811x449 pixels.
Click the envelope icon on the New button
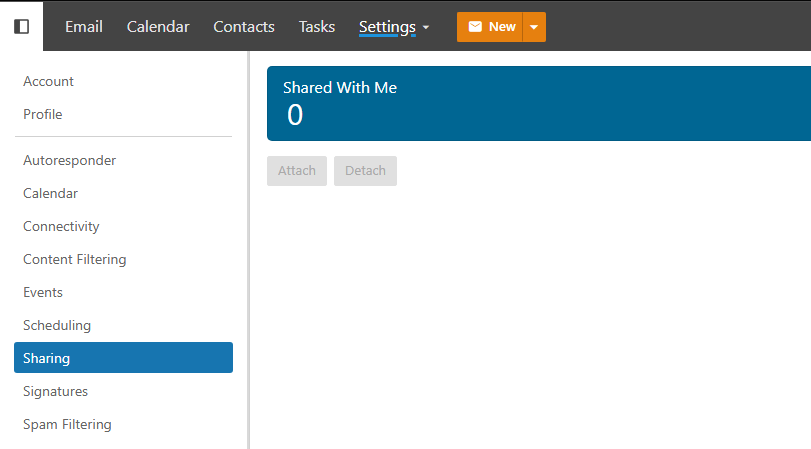click(475, 27)
